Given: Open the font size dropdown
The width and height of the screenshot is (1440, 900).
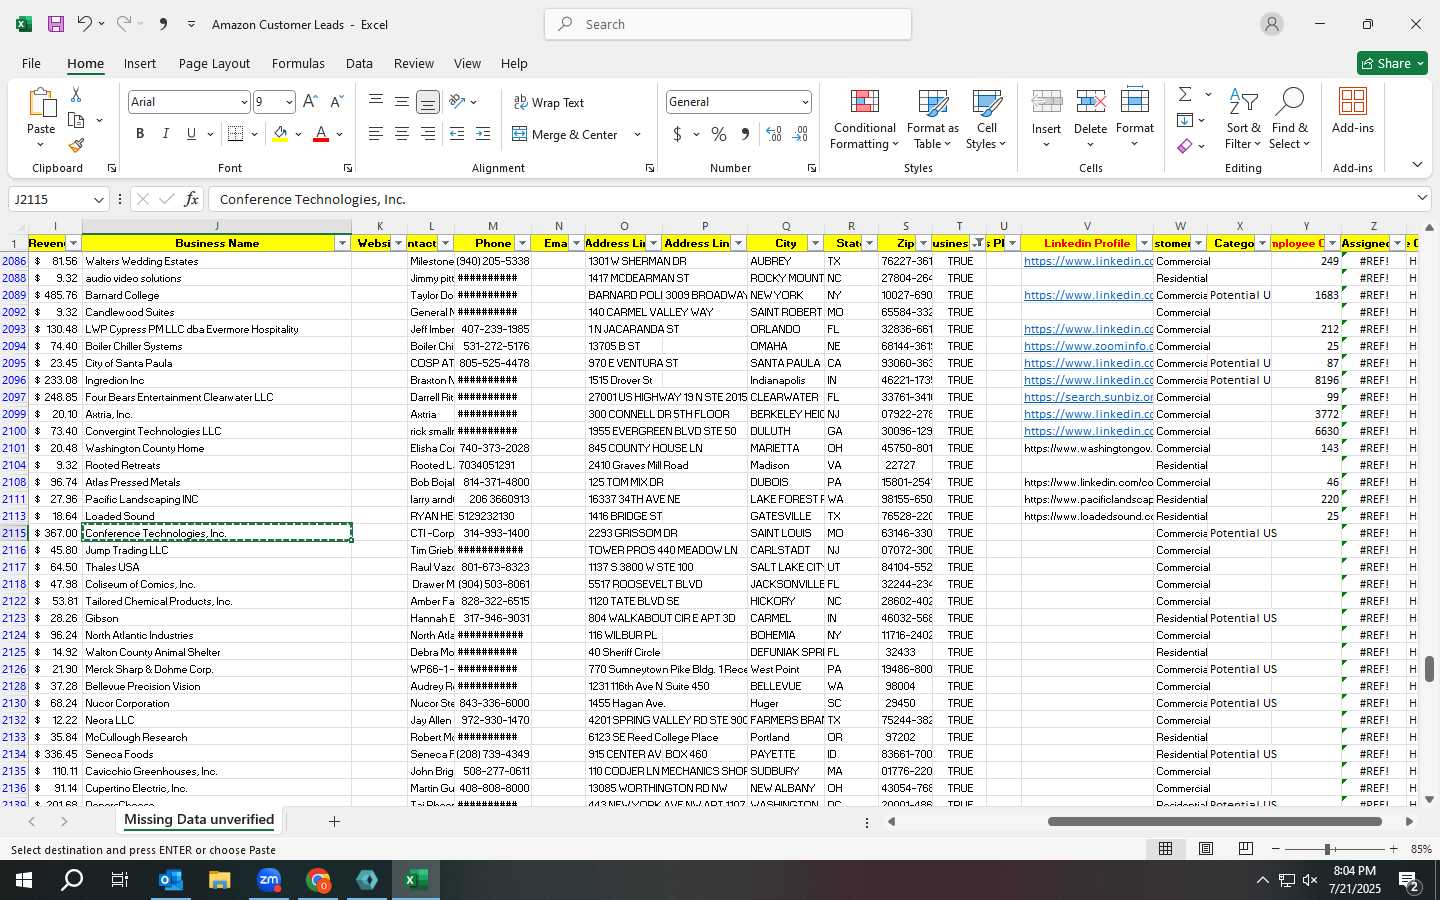Looking at the screenshot, I should (x=289, y=102).
